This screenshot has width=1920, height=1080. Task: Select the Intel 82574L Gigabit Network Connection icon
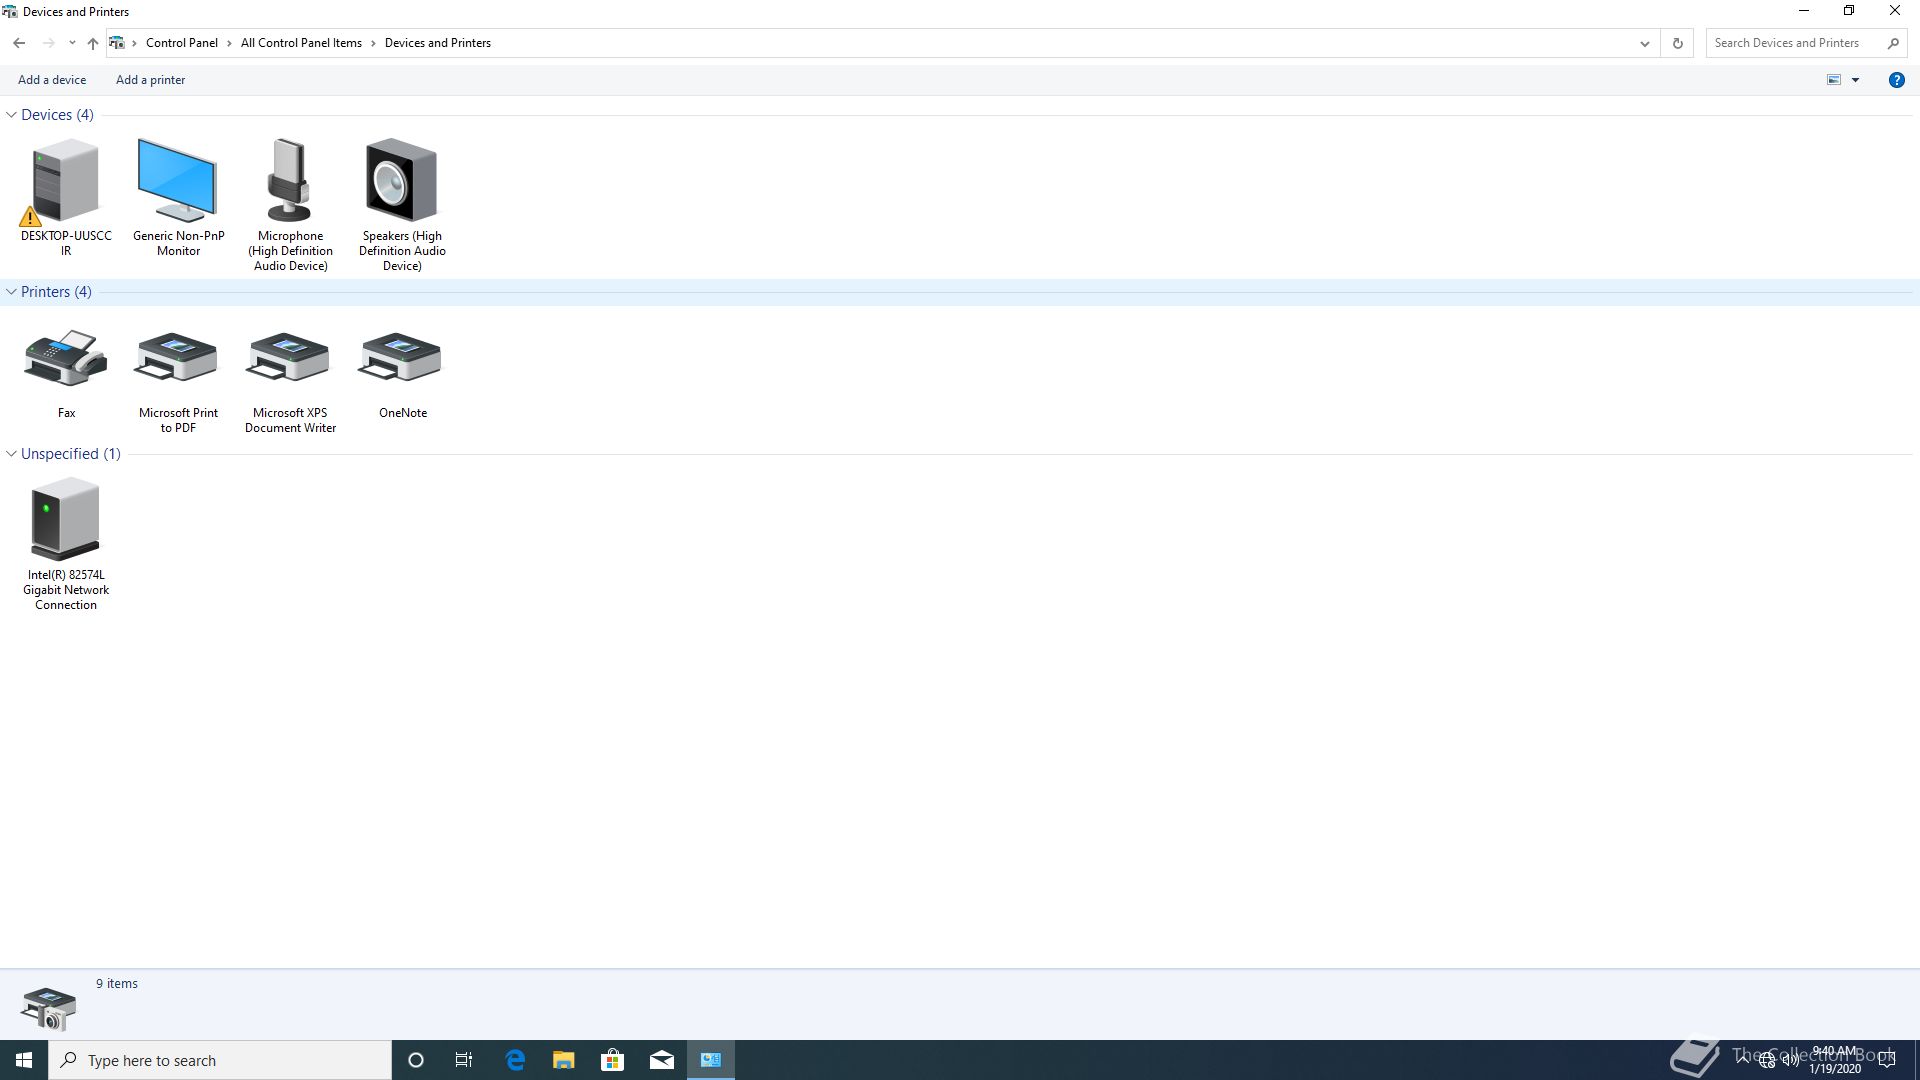click(x=65, y=520)
